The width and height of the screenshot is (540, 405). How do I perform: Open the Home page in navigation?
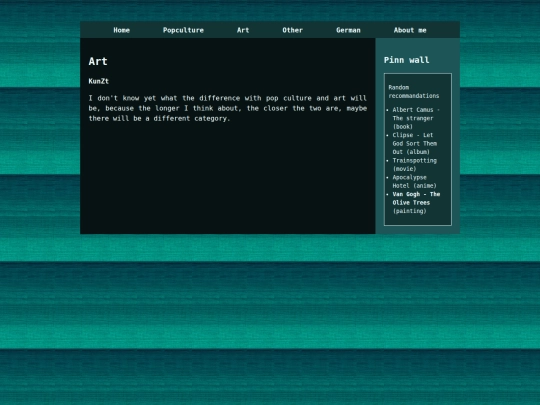coord(122,30)
